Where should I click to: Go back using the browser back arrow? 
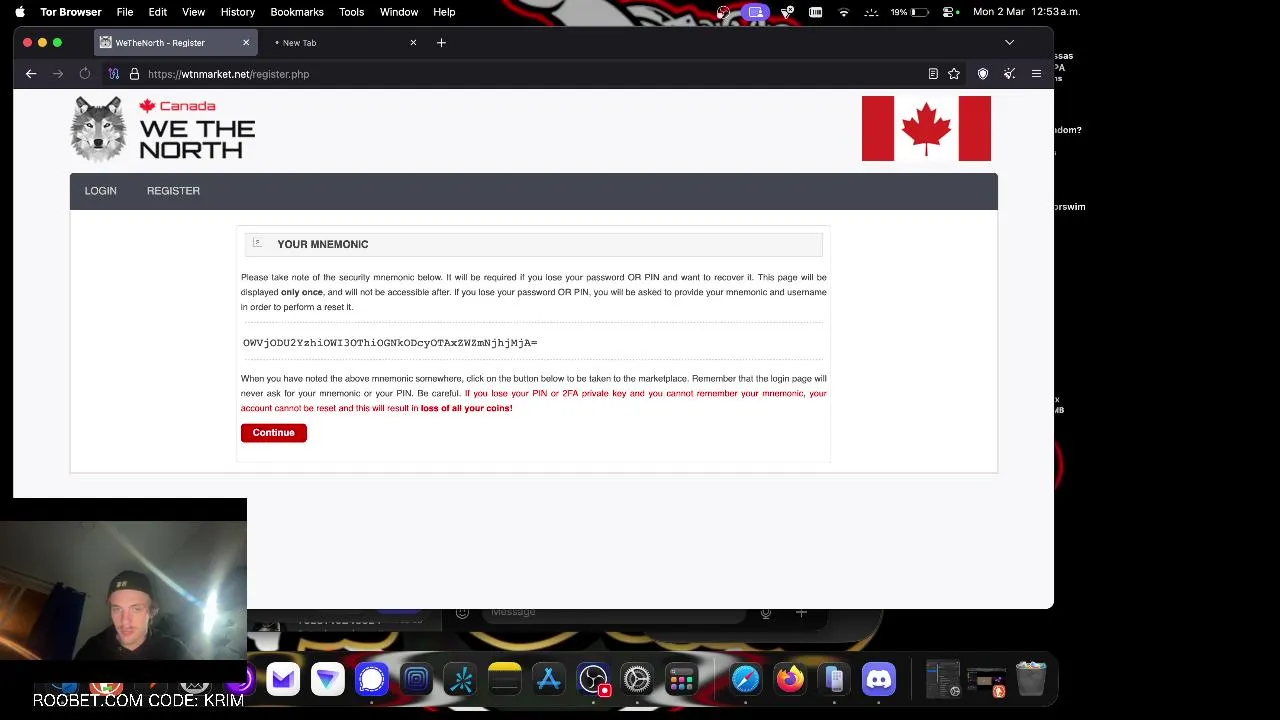coord(31,74)
